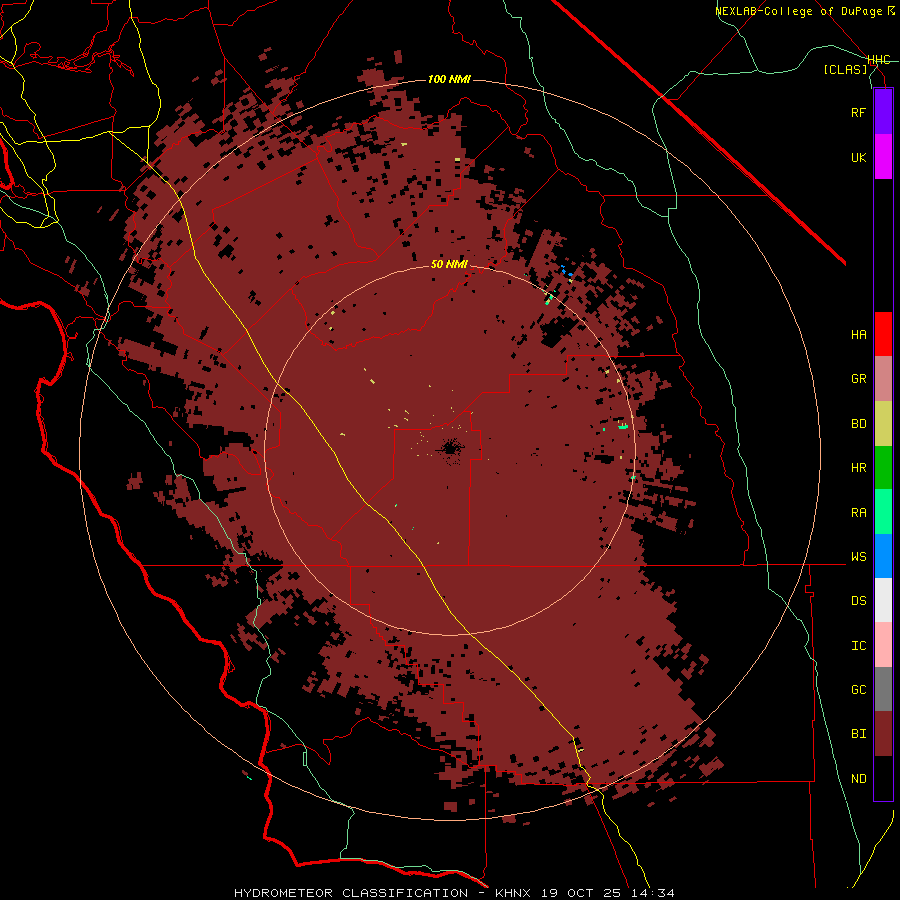Click the HYDROMETEOR CLASSIFICATION title text
Image resolution: width=900 pixels, height=900 pixels.
coord(351,893)
